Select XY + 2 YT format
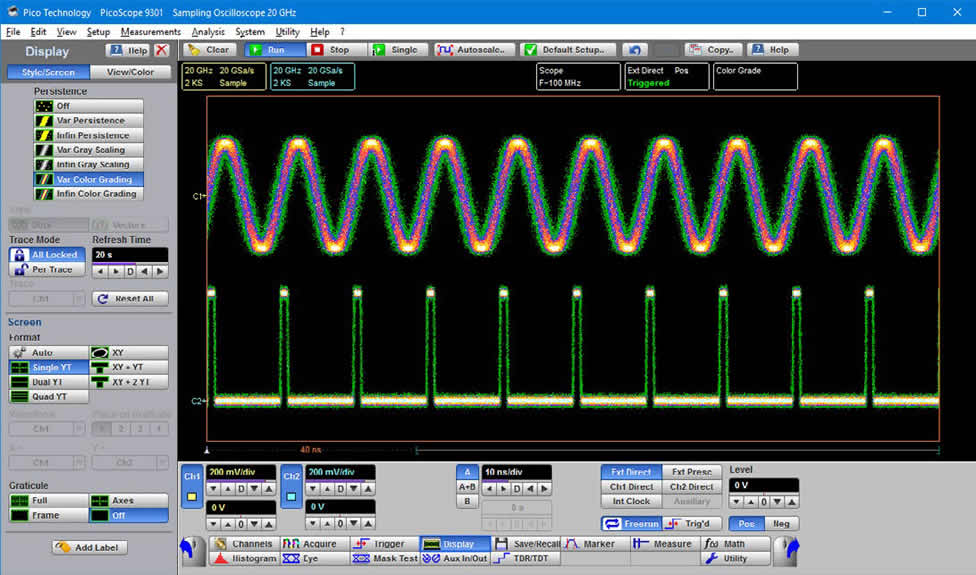This screenshot has height=575, width=976. click(129, 381)
